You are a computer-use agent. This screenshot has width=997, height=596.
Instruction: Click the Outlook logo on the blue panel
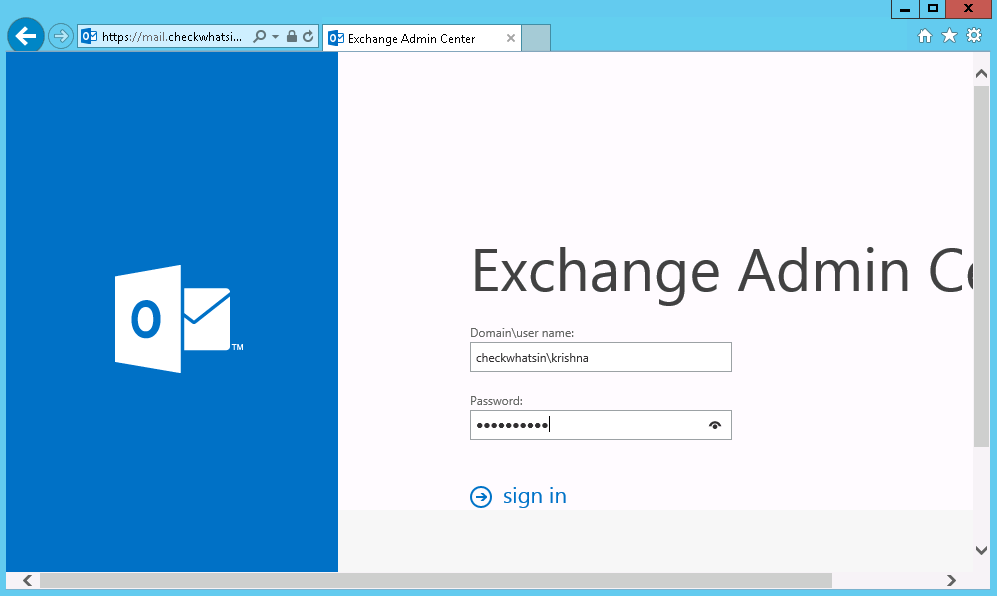tap(179, 319)
